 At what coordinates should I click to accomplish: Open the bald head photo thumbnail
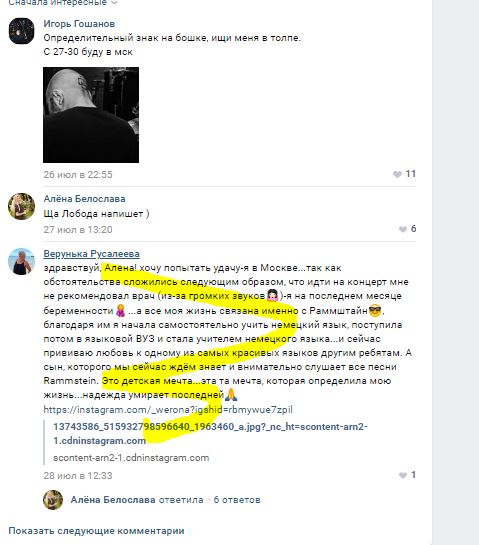[91, 115]
